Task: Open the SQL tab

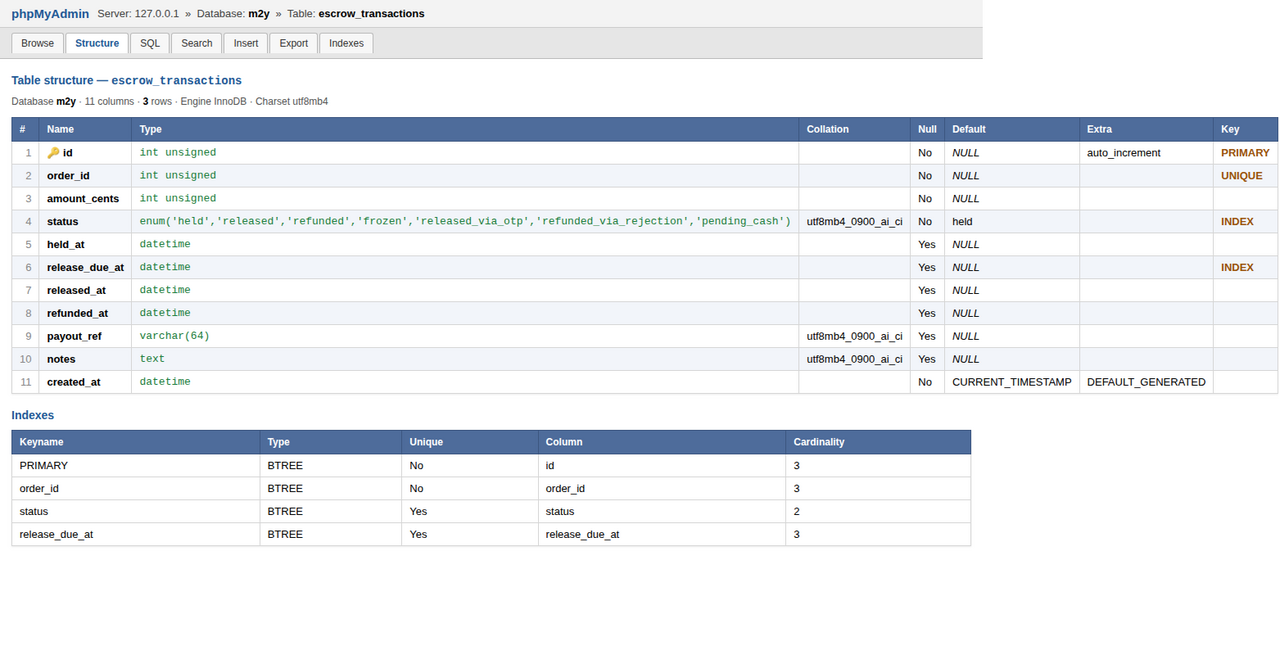Action: [149, 43]
